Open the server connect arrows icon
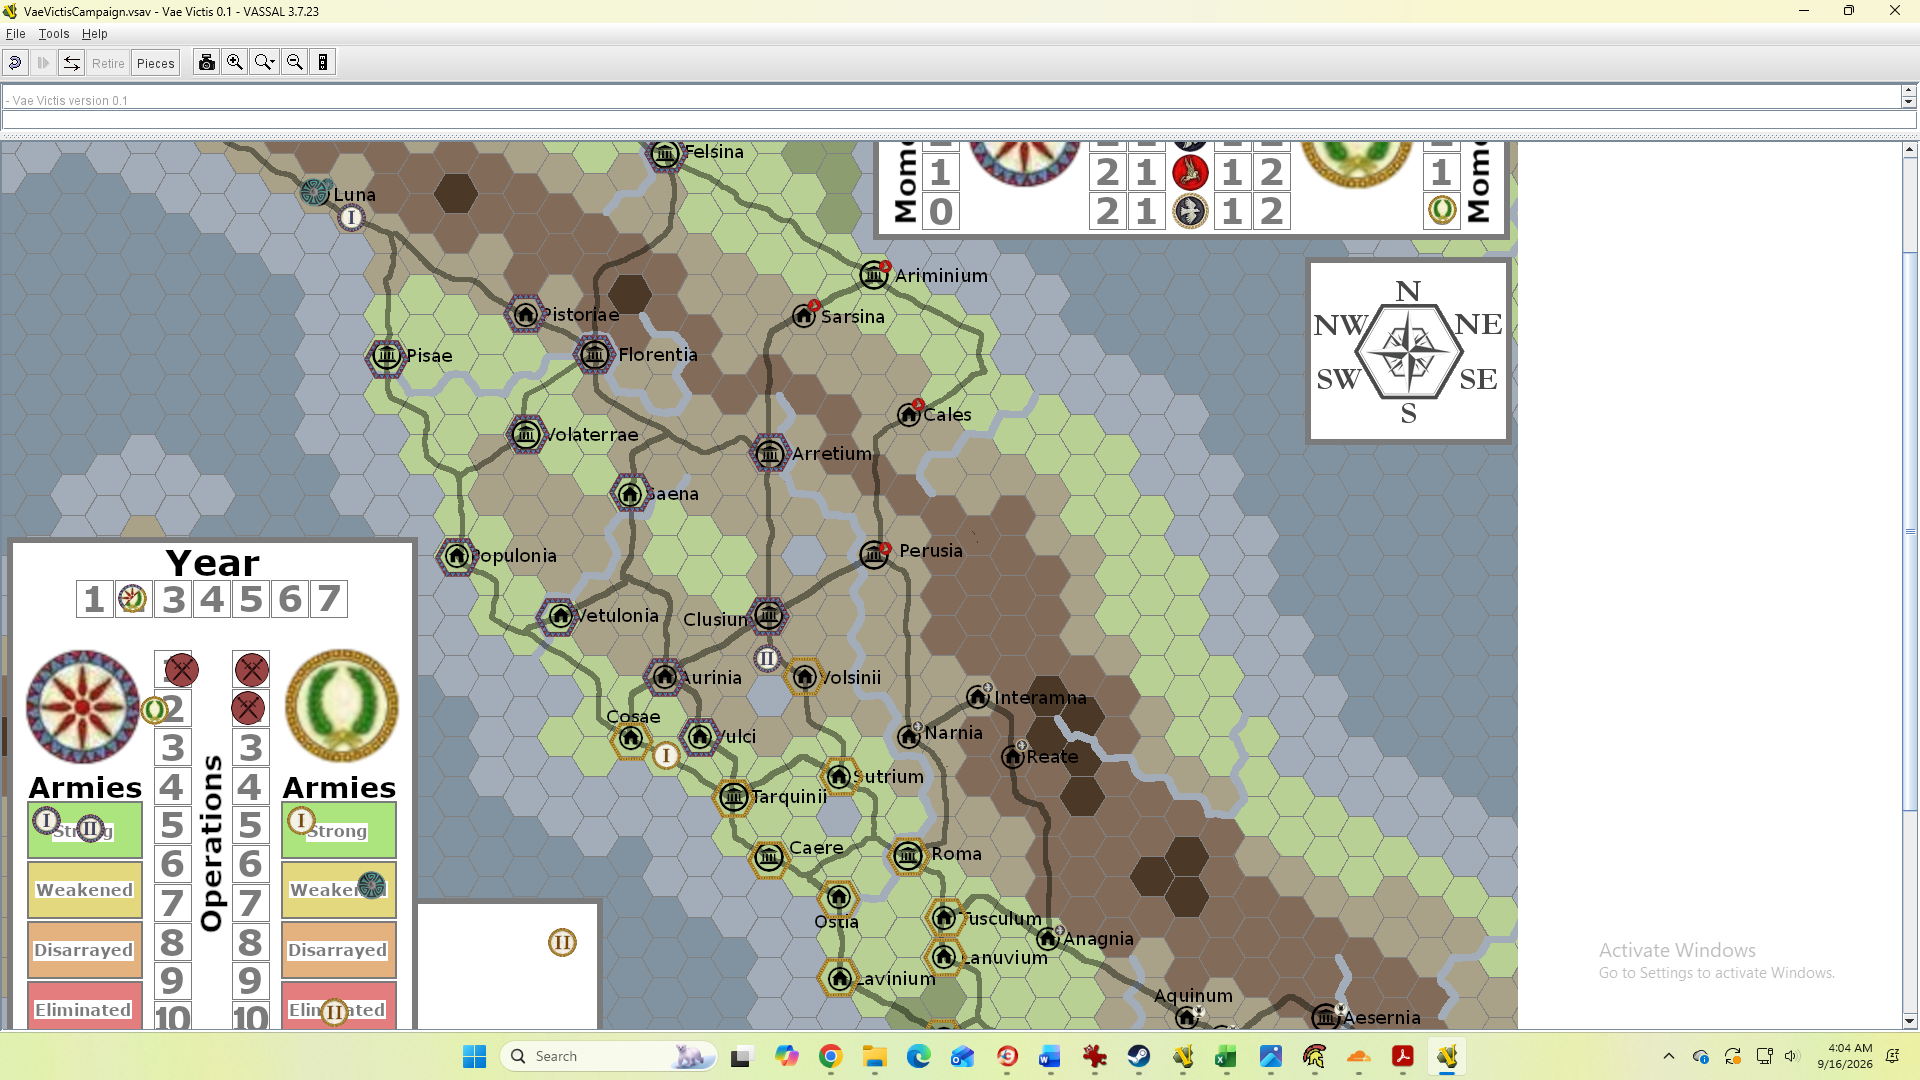Screen dimensions: 1920x1080 pos(72,63)
